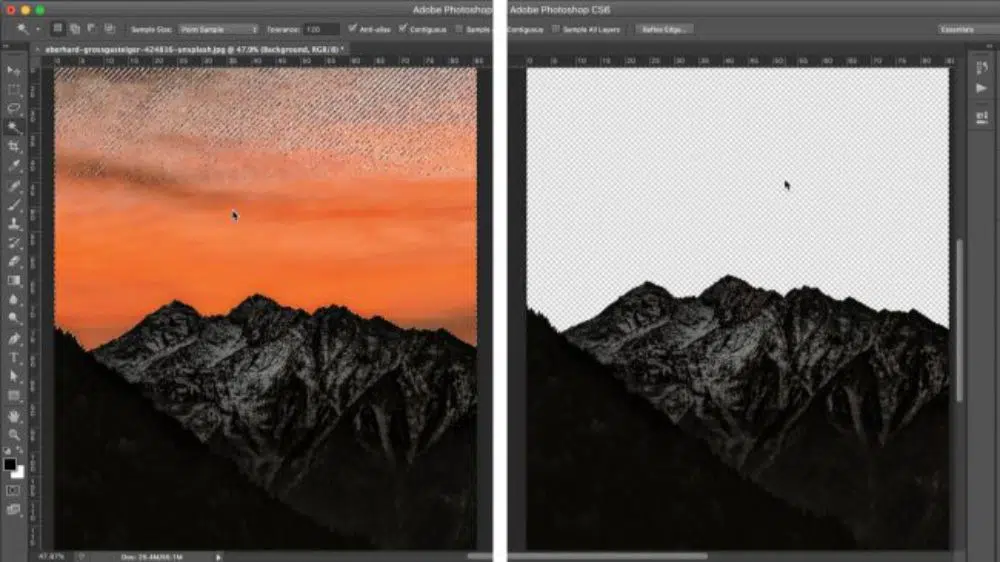
Task: Open the Sample Size dropdown
Action: point(218,29)
